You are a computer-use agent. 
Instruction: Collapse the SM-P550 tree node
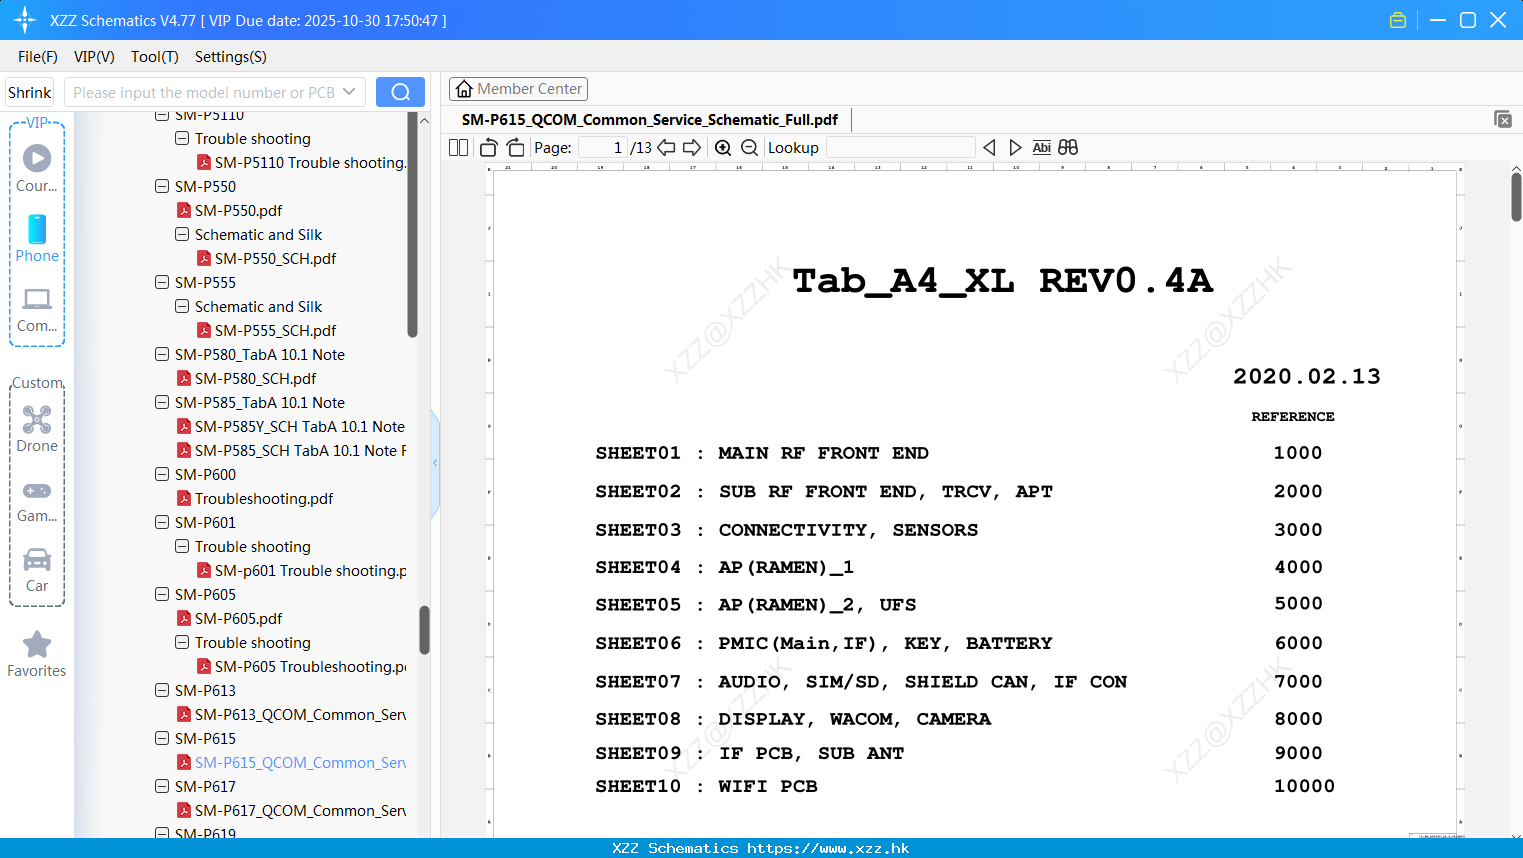point(162,186)
